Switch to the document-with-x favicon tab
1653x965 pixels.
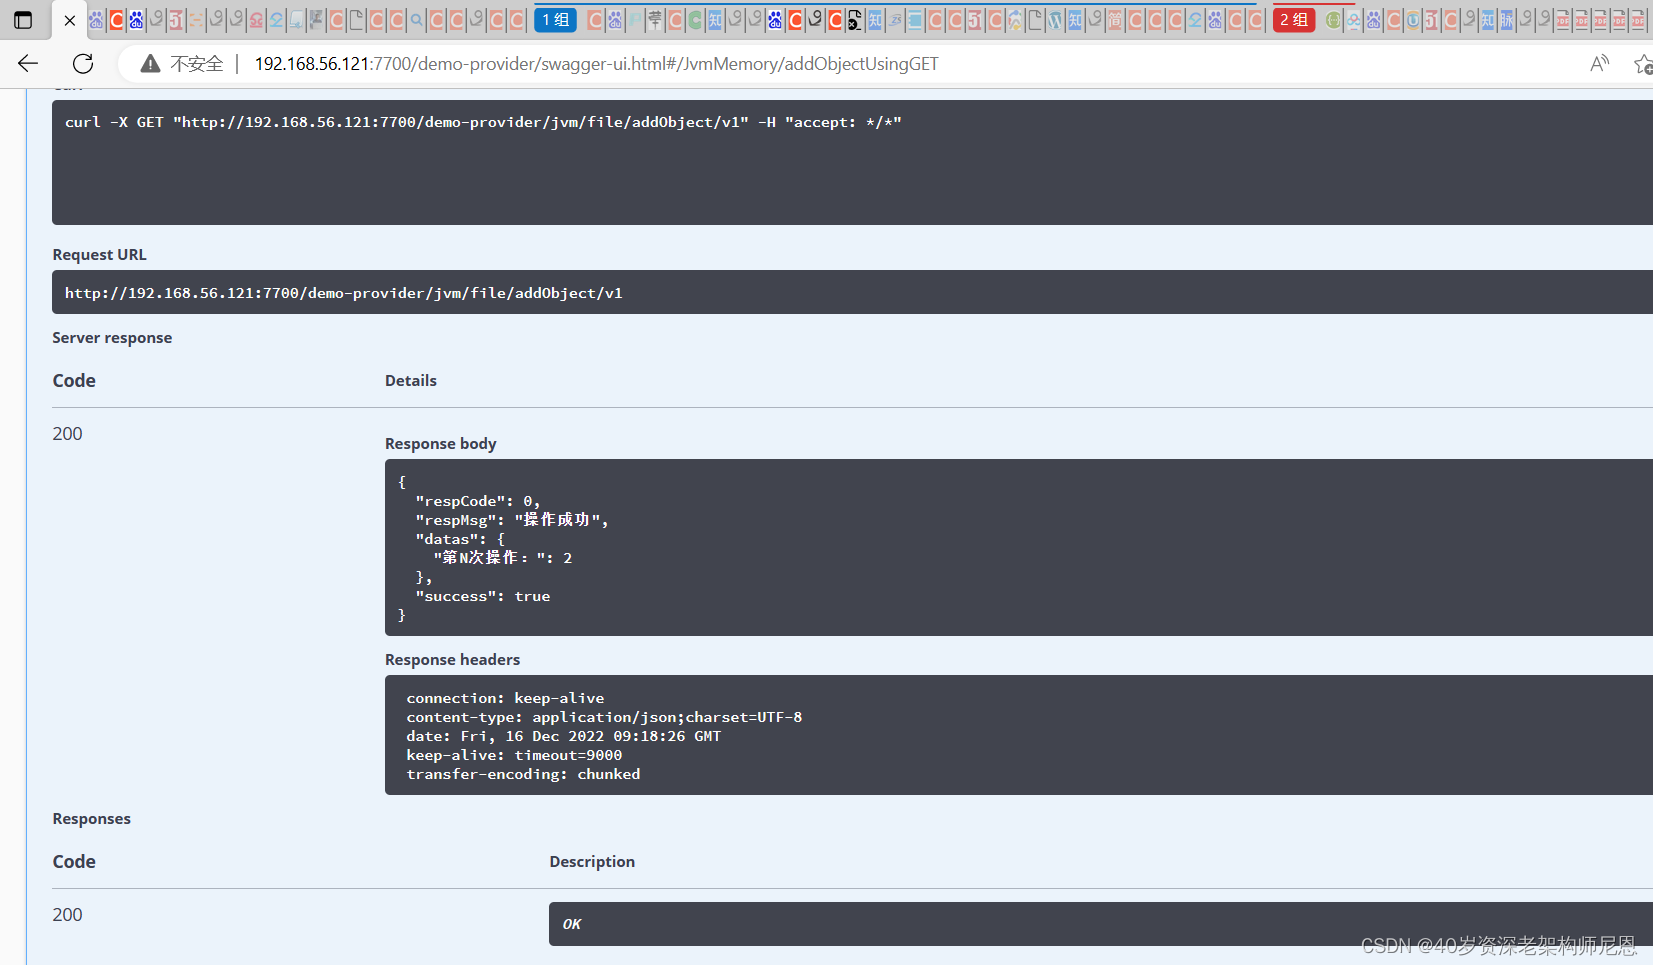[854, 20]
